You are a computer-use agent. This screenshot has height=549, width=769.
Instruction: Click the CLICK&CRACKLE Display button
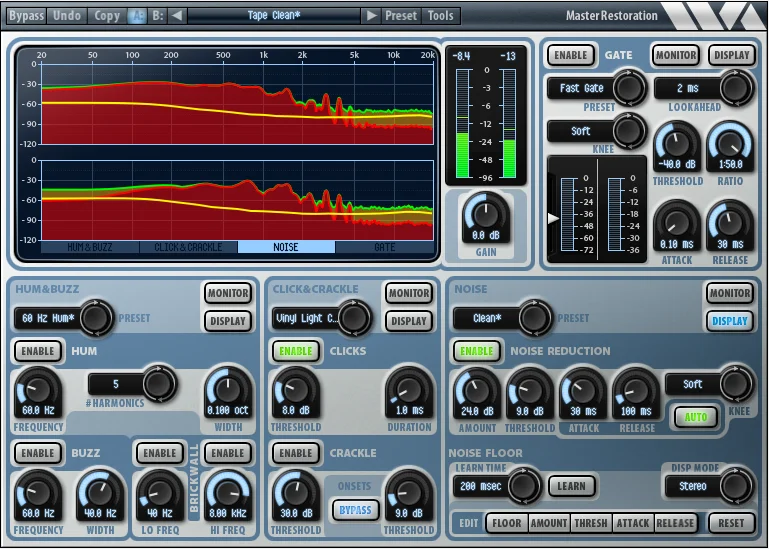(x=409, y=321)
